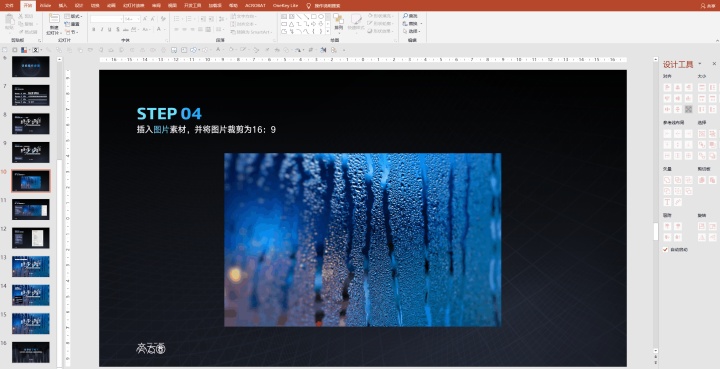This screenshot has height=369, width=720.
Task: Toggle Italic formatting
Action: pos(101,29)
